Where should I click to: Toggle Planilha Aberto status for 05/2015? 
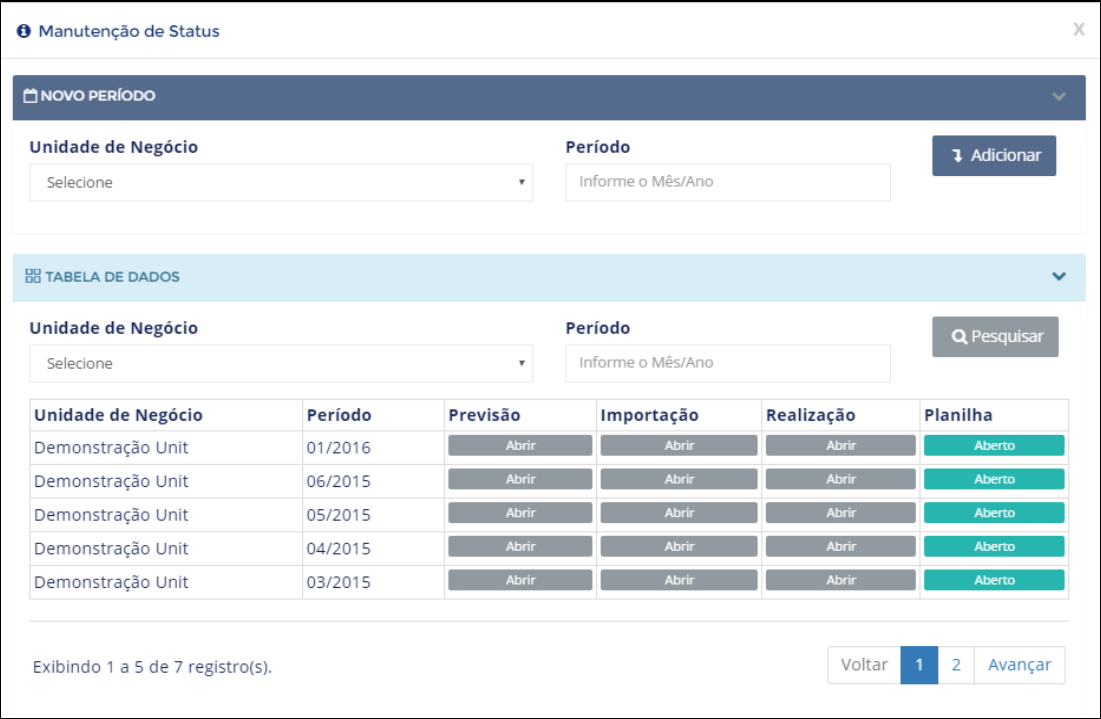pos(994,513)
